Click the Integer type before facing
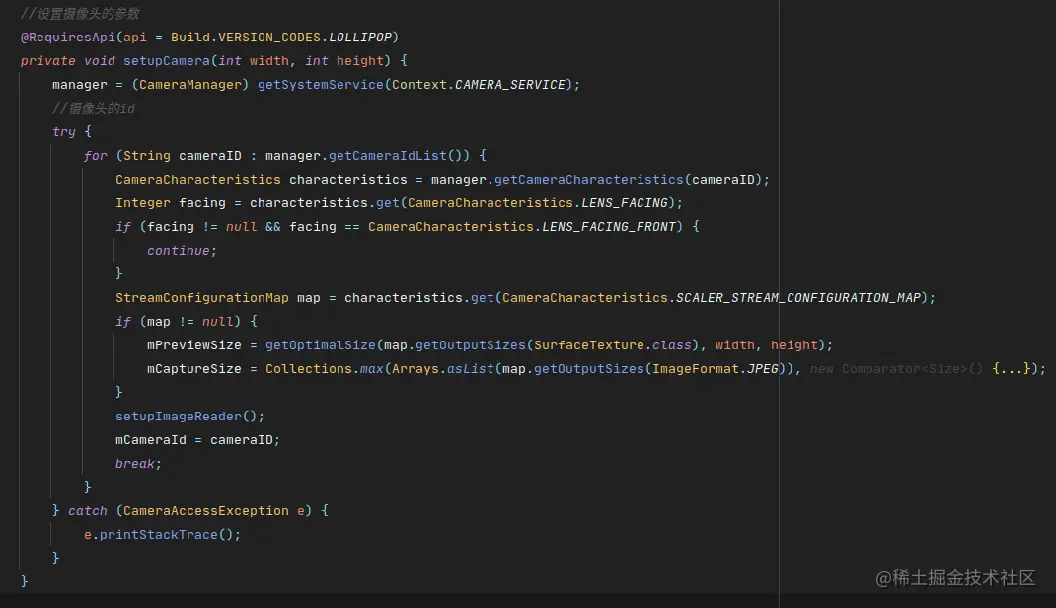The image size is (1056, 608). coord(143,203)
